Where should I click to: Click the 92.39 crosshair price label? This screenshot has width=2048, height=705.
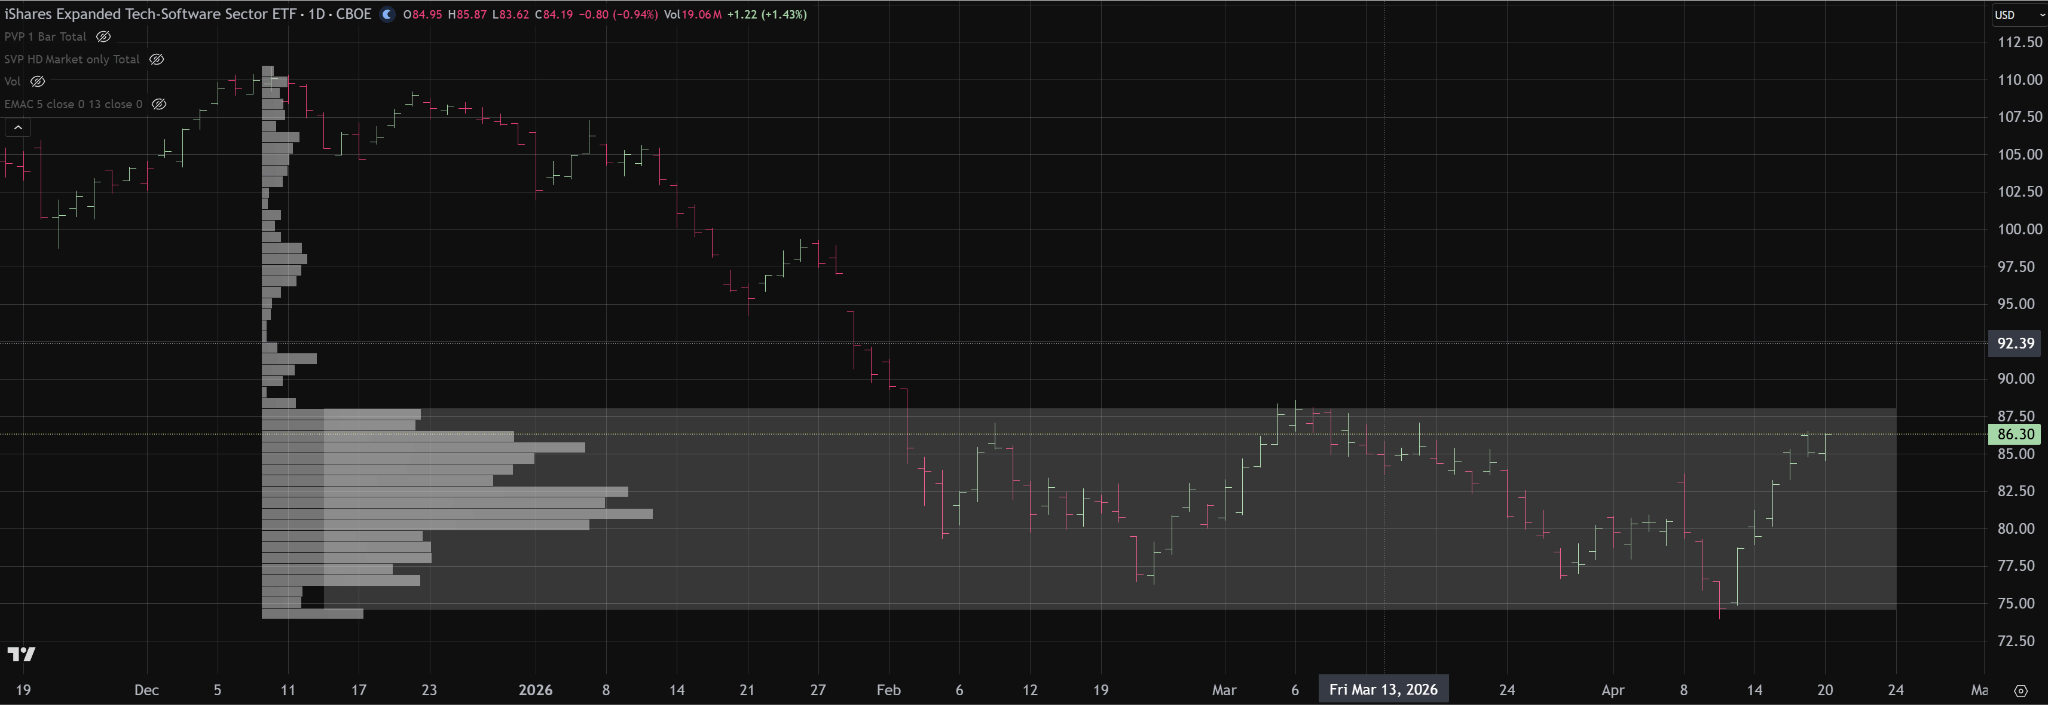coord(2014,344)
